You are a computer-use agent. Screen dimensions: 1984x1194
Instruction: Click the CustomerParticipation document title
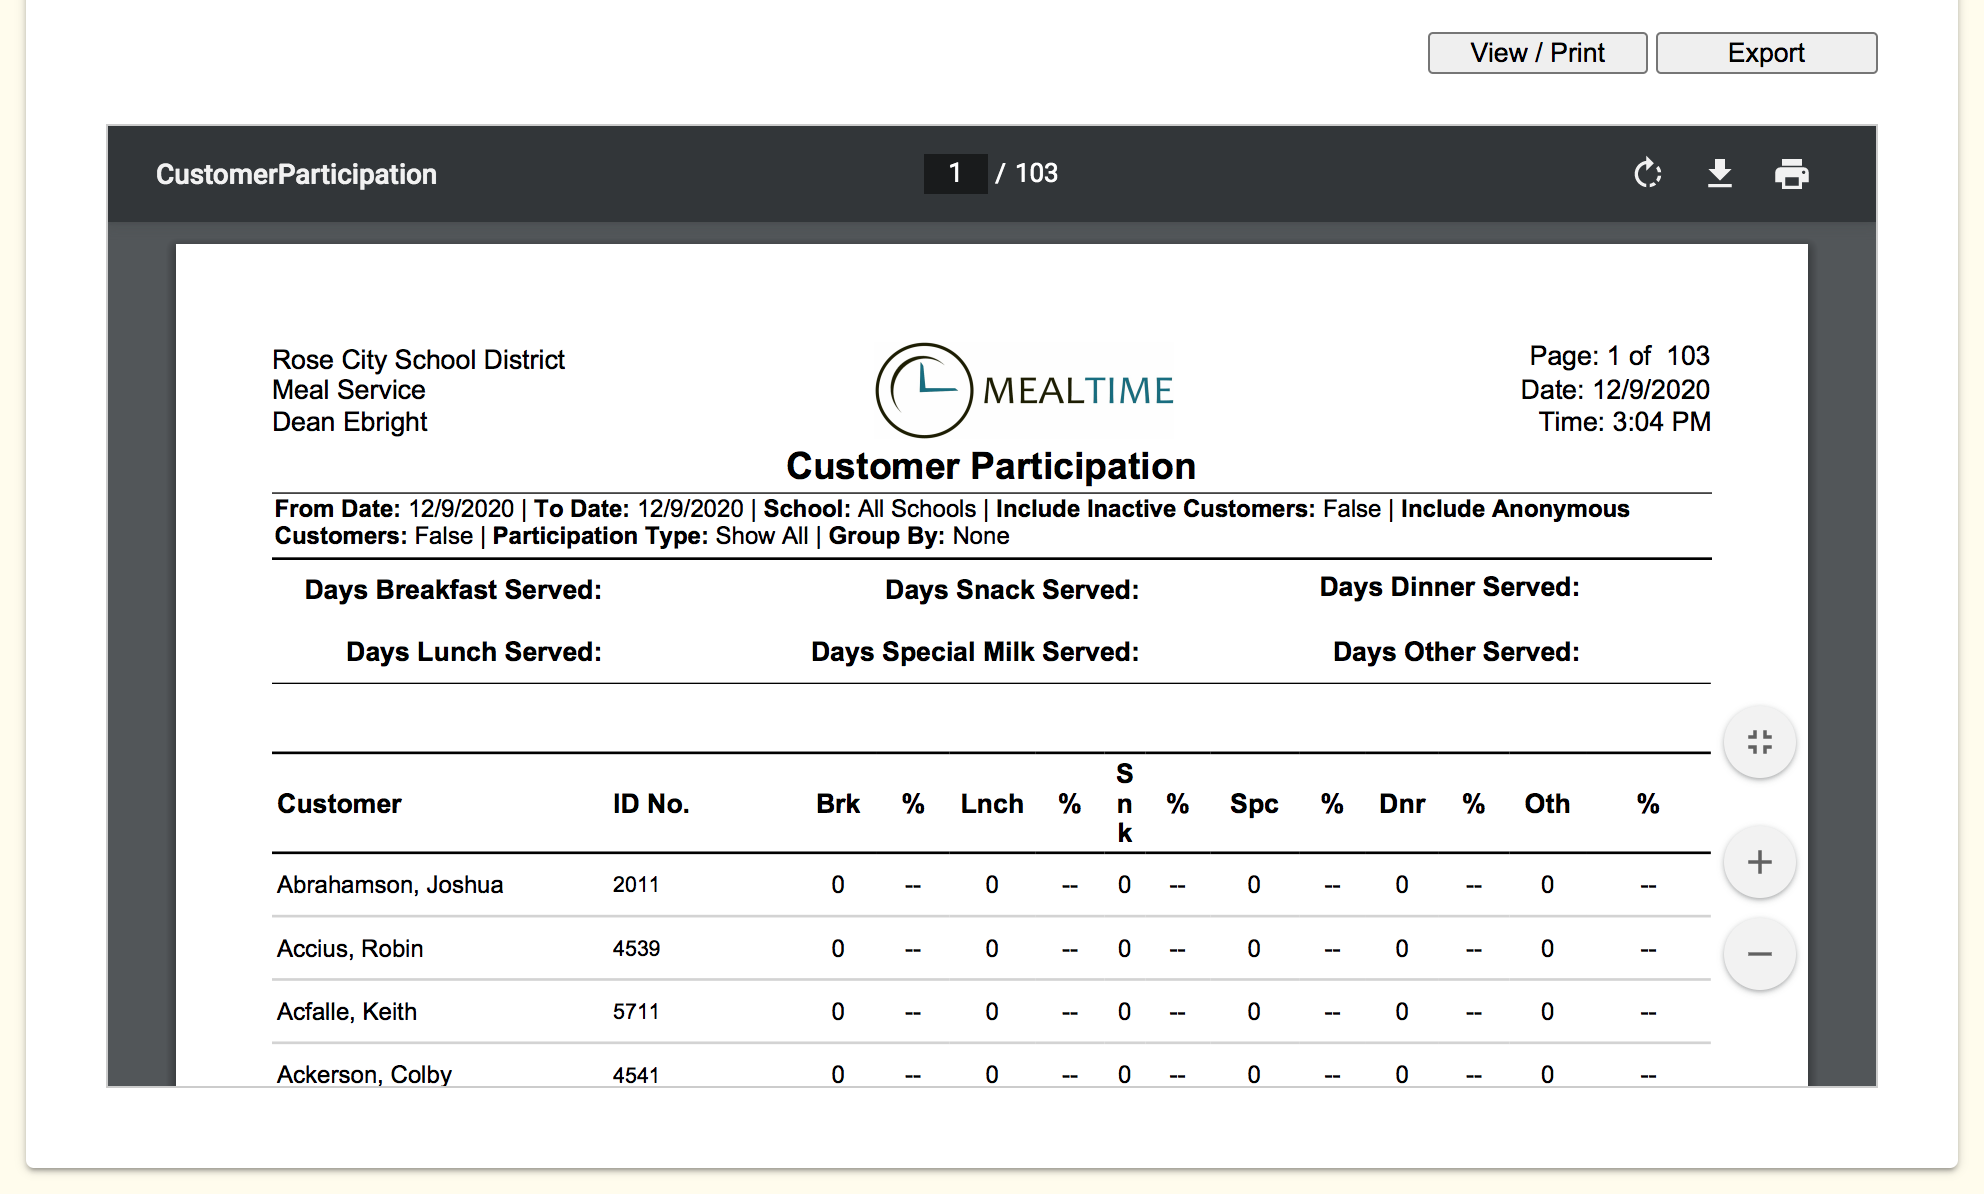click(x=296, y=174)
